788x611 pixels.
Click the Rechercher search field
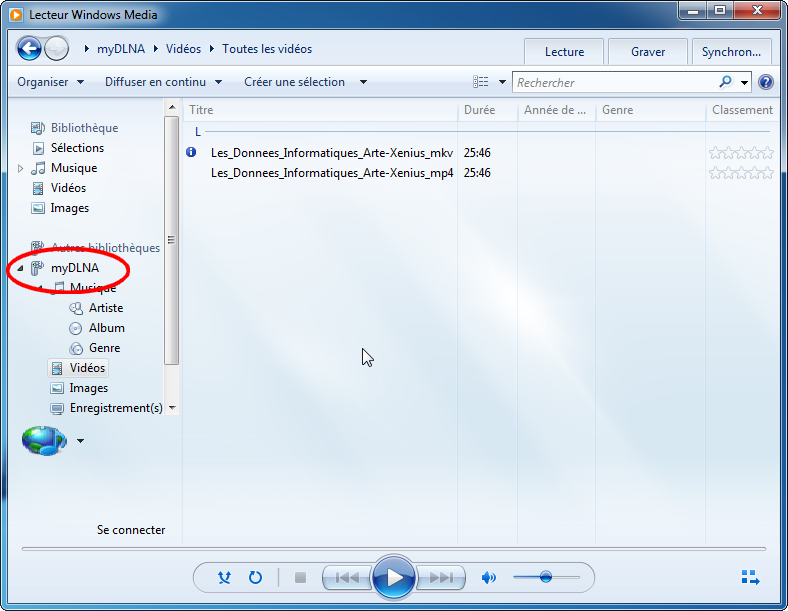point(616,82)
